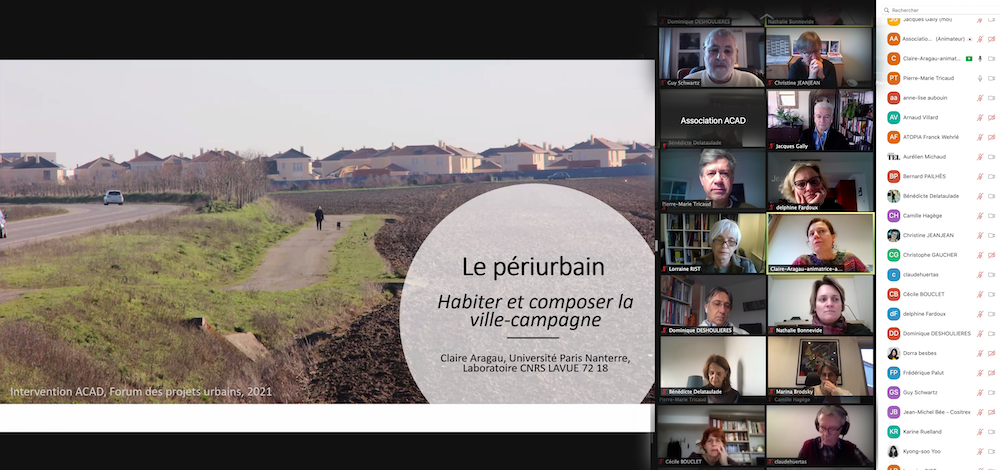
Task: Toggle the muted microphone for delphine Fardoux in list
Action: point(980,314)
